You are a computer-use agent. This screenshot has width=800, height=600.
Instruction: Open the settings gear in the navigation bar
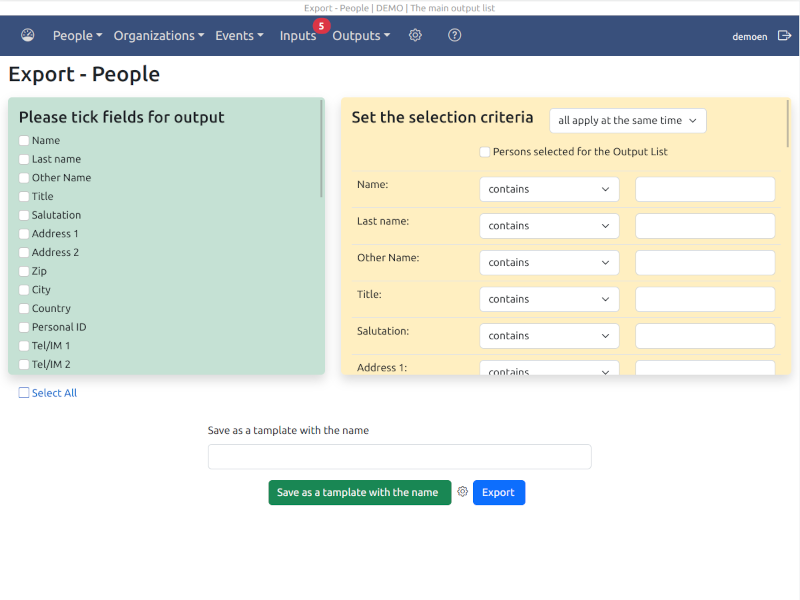(x=415, y=35)
